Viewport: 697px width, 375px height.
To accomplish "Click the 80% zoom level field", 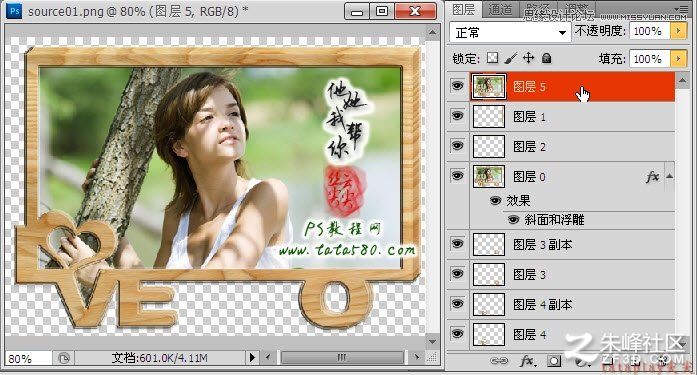I will 28,358.
